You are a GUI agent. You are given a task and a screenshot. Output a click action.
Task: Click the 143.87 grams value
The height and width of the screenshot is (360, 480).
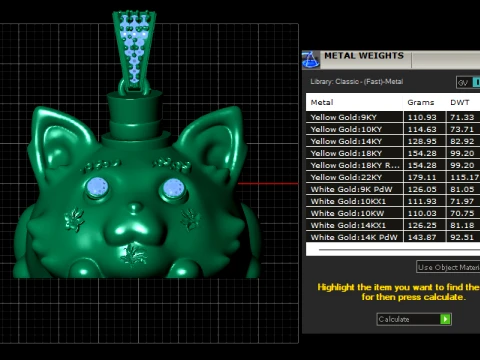(422, 237)
